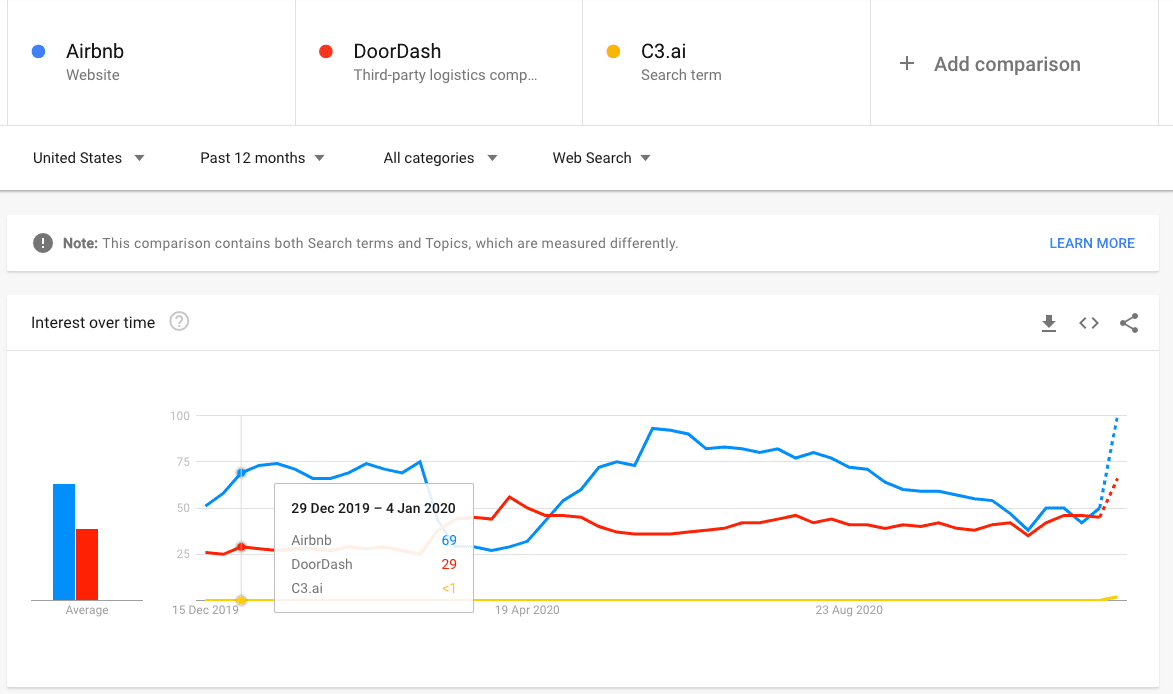Image resolution: width=1173 pixels, height=694 pixels.
Task: Open the help icon beside Interest over time
Action: tap(179, 322)
